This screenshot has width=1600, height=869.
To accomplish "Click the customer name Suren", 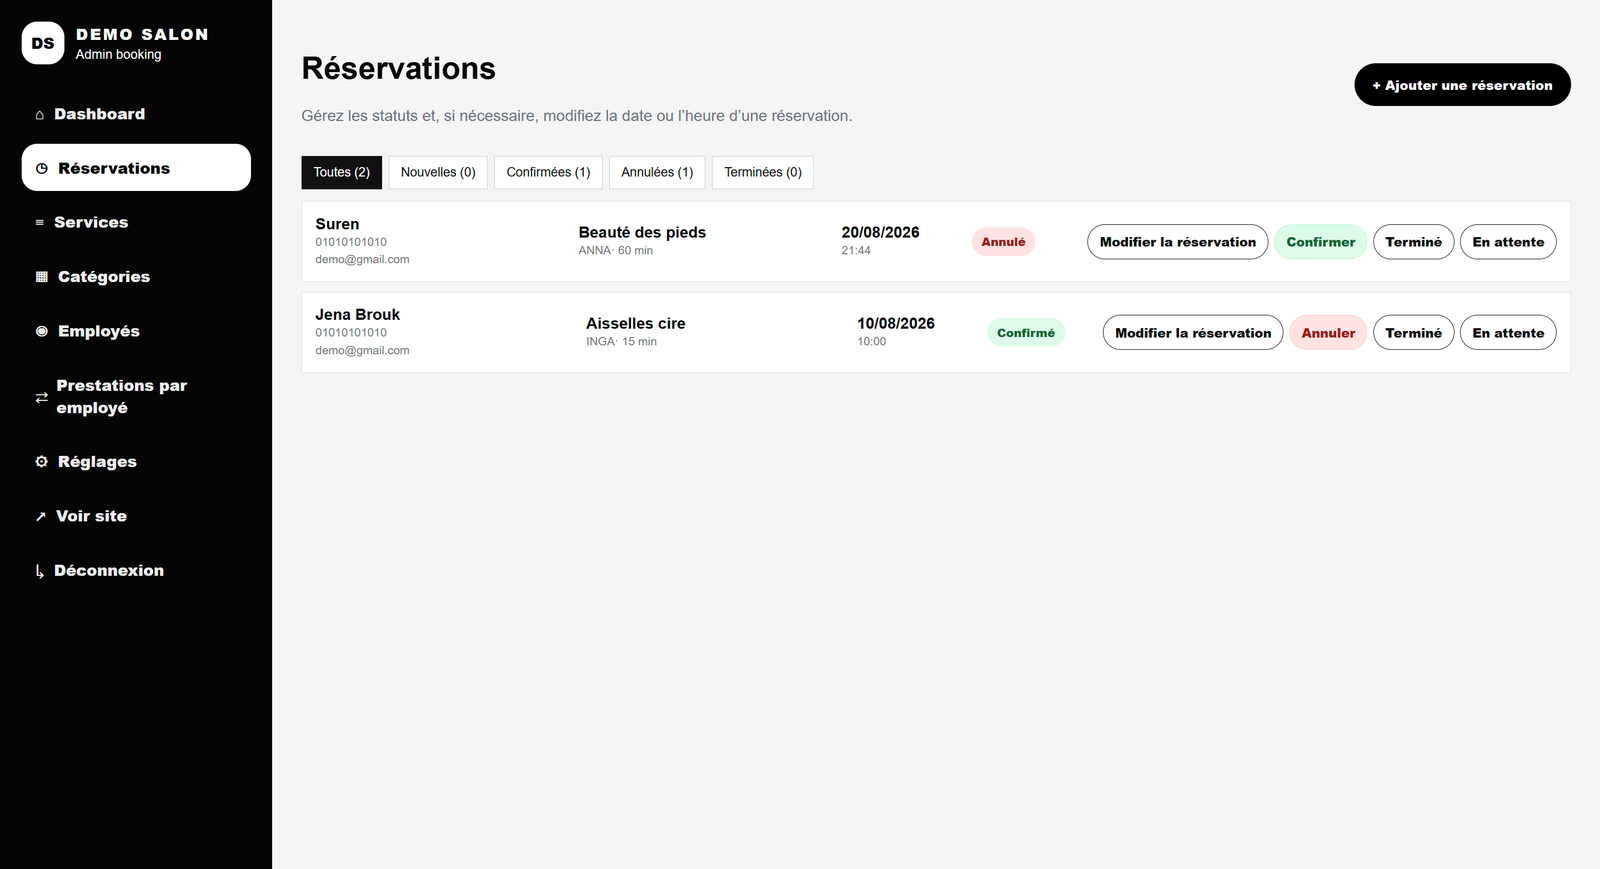I will [337, 224].
